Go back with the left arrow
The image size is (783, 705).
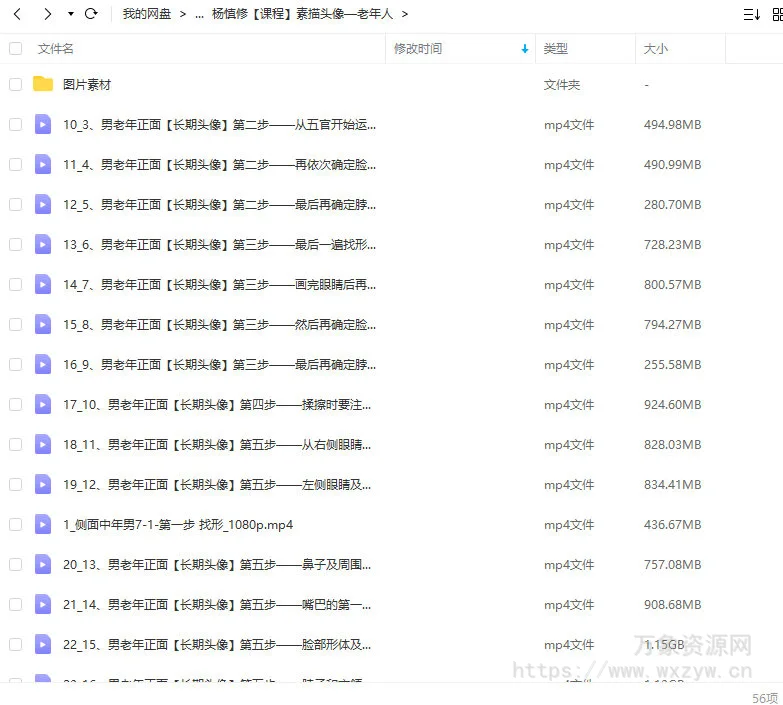click(x=17, y=14)
